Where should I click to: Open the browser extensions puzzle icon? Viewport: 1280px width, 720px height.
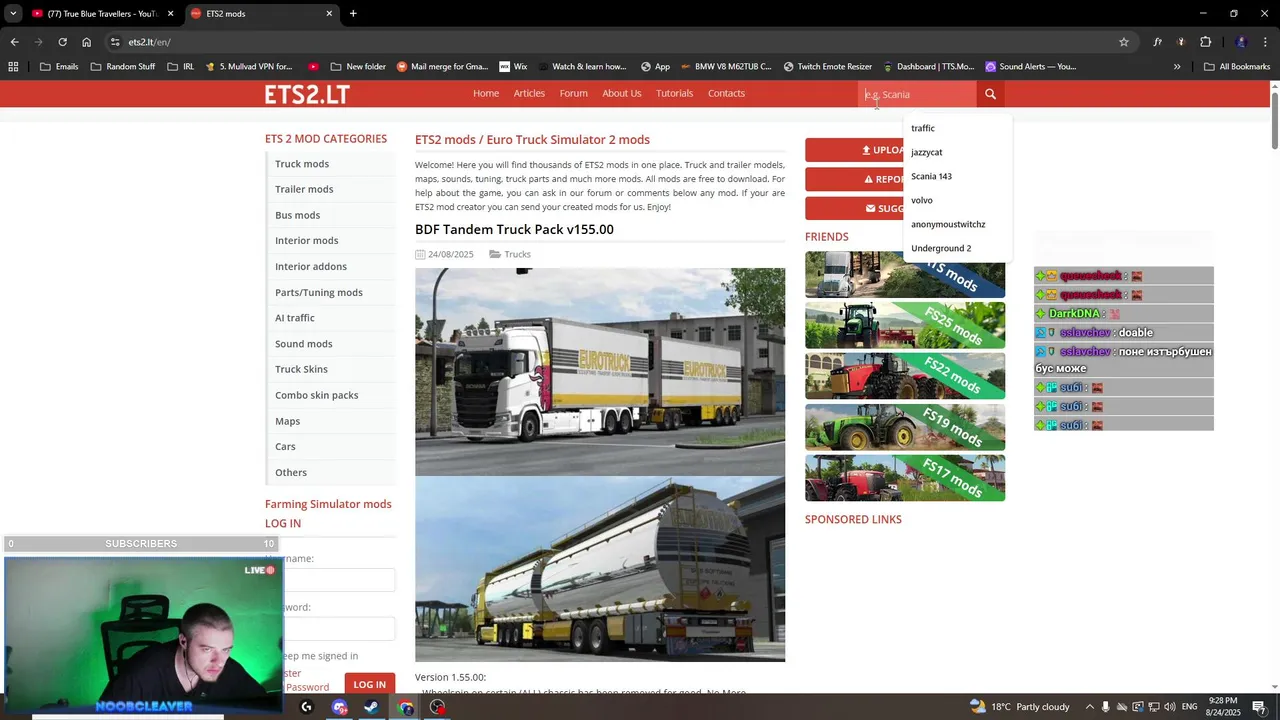pos(1205,42)
